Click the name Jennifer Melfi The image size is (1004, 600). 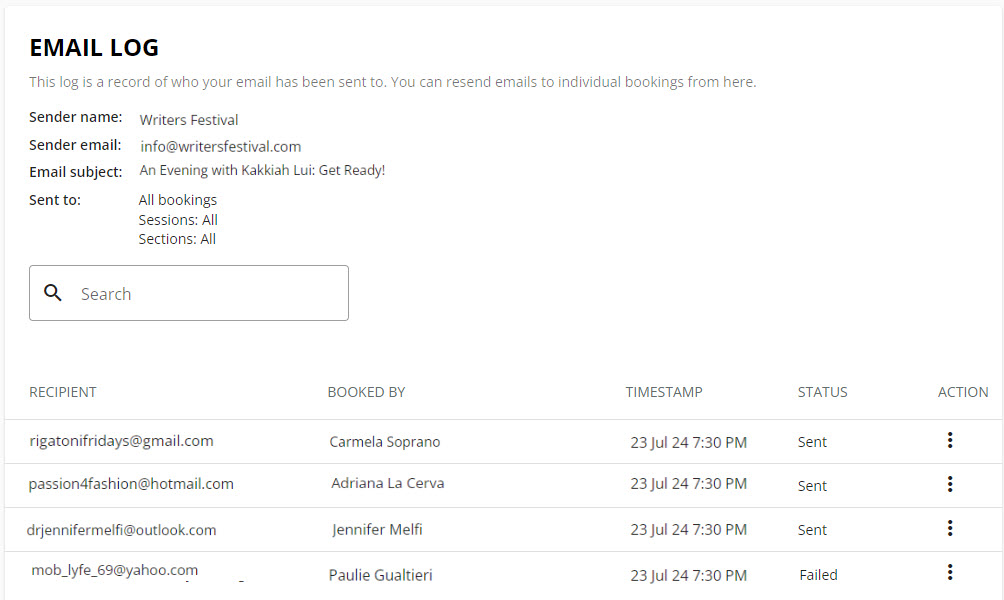tap(377, 530)
